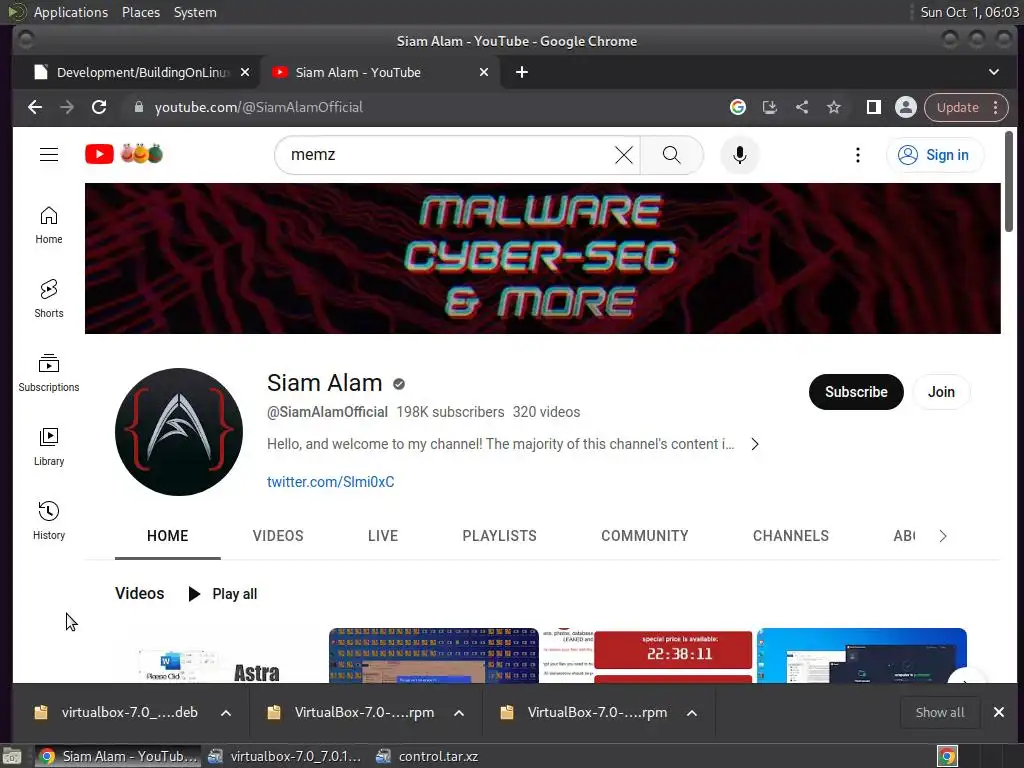Open the Places menu
This screenshot has height=768, width=1024.
(141, 12)
